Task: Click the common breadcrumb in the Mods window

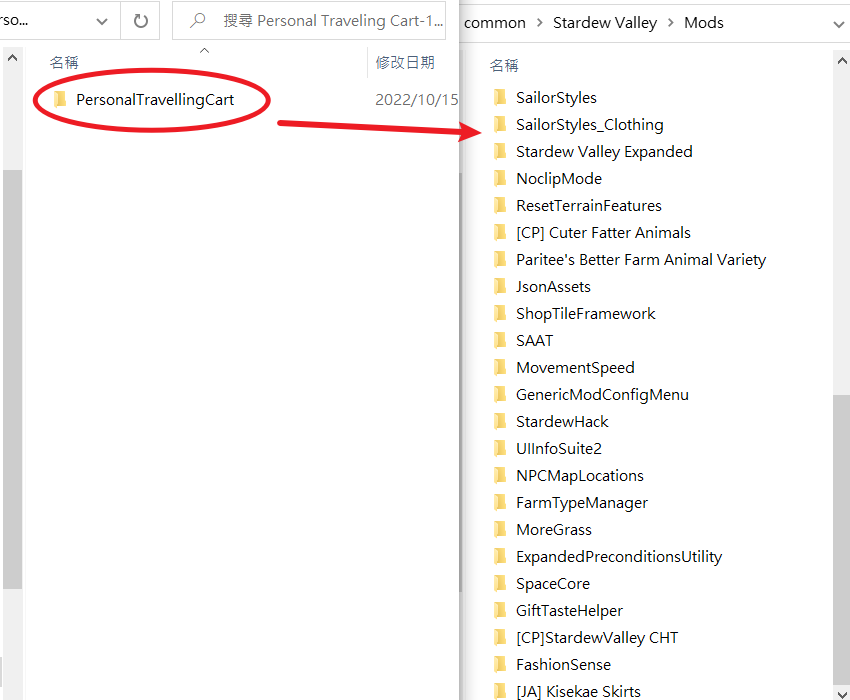Action: point(494,23)
